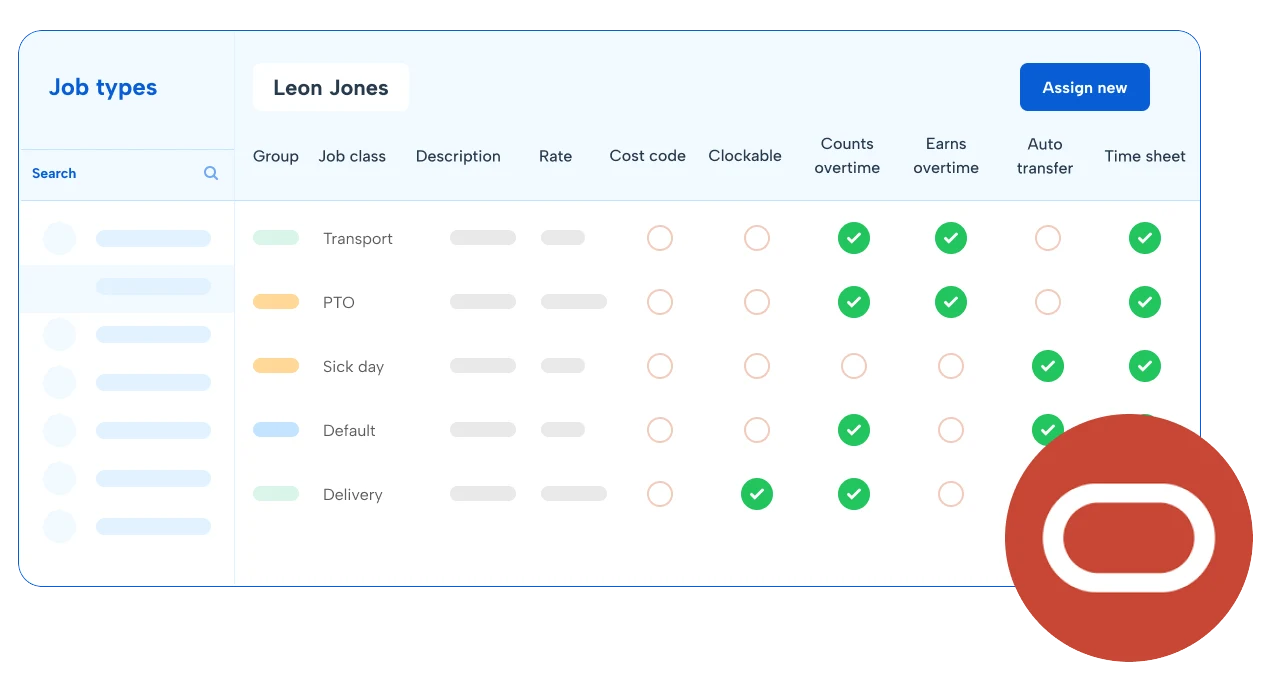
Task: Click the search magnifier icon
Action: 211,173
